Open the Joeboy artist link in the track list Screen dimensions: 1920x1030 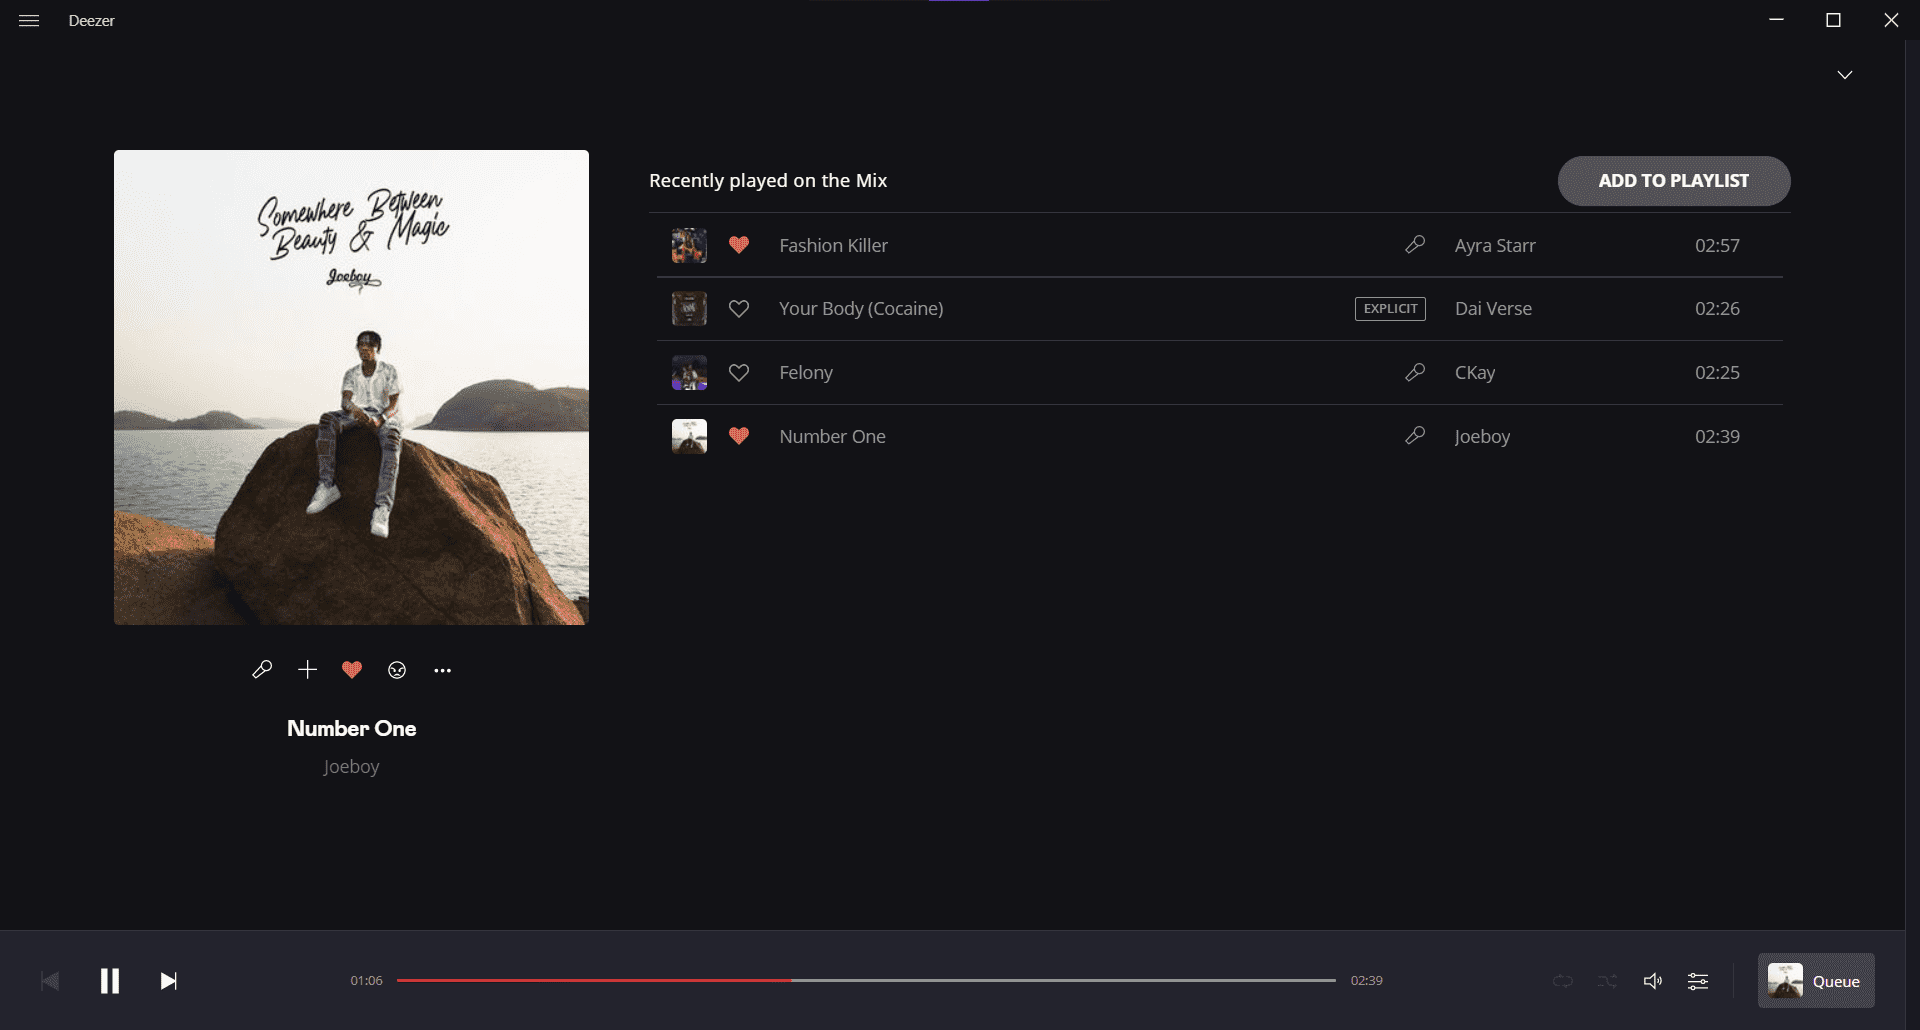(1482, 436)
